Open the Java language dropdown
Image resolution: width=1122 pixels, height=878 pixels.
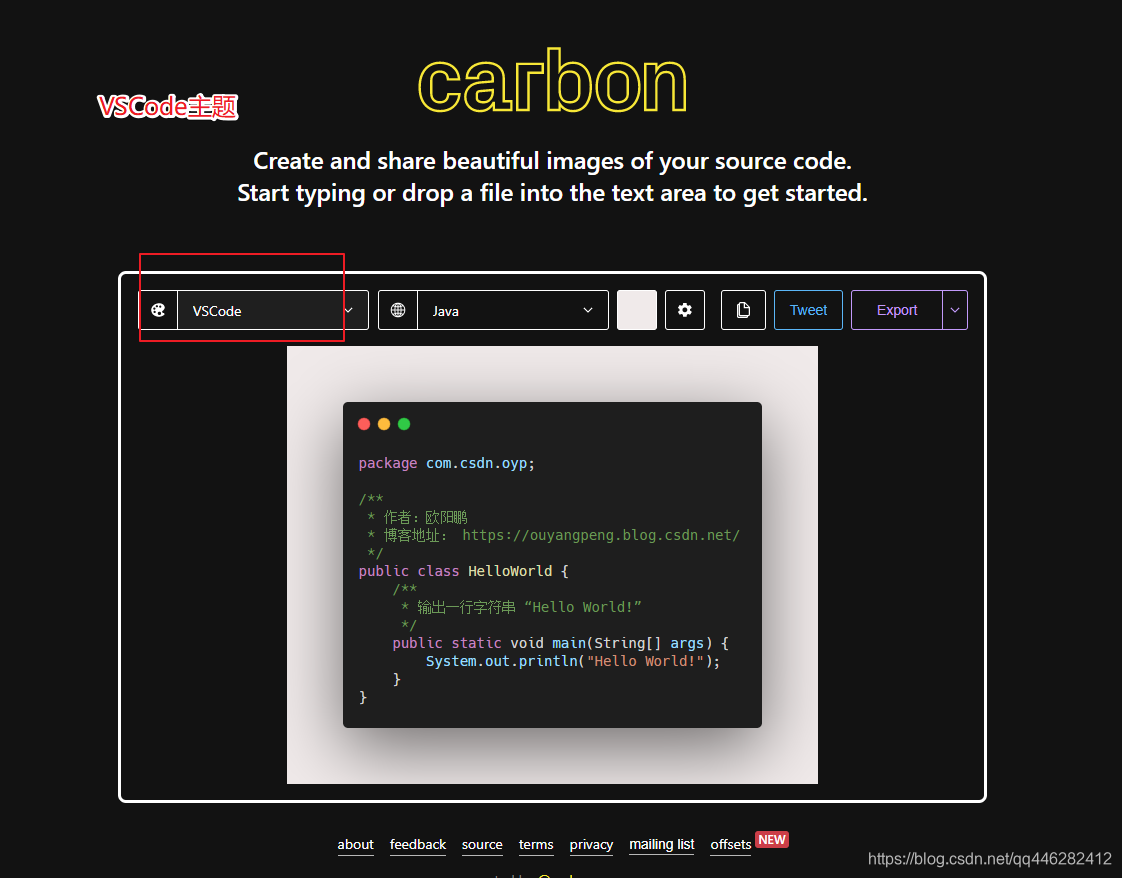512,311
